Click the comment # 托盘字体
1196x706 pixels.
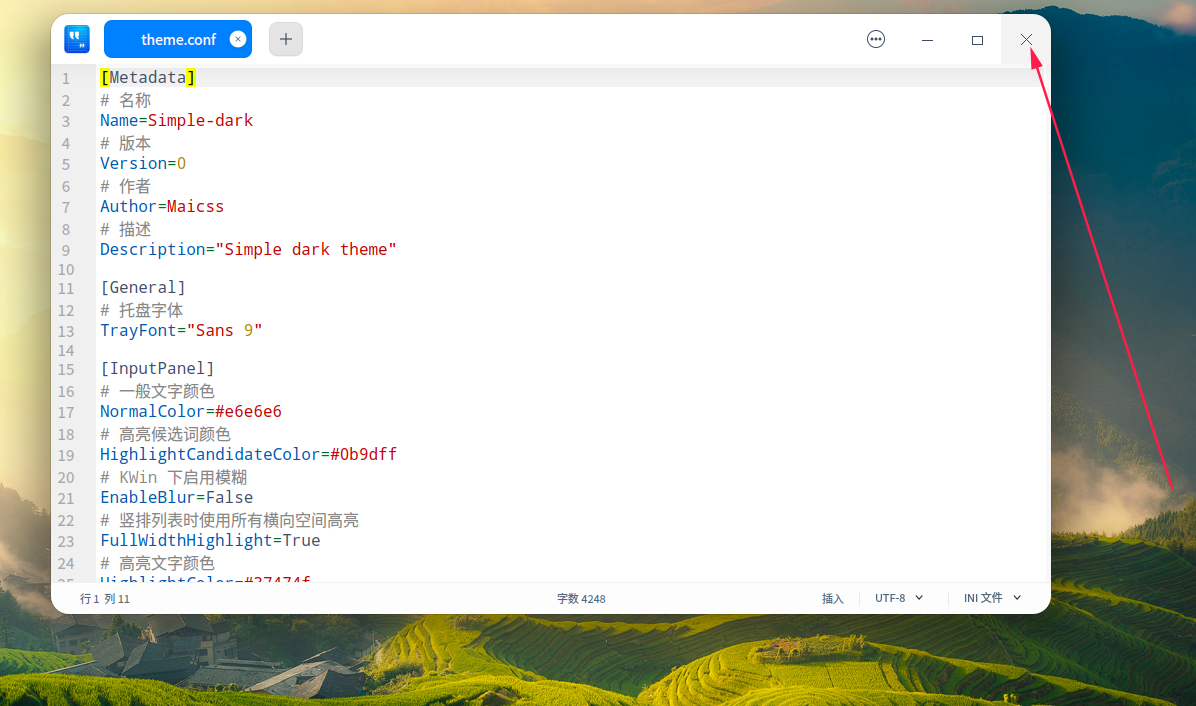pos(141,310)
